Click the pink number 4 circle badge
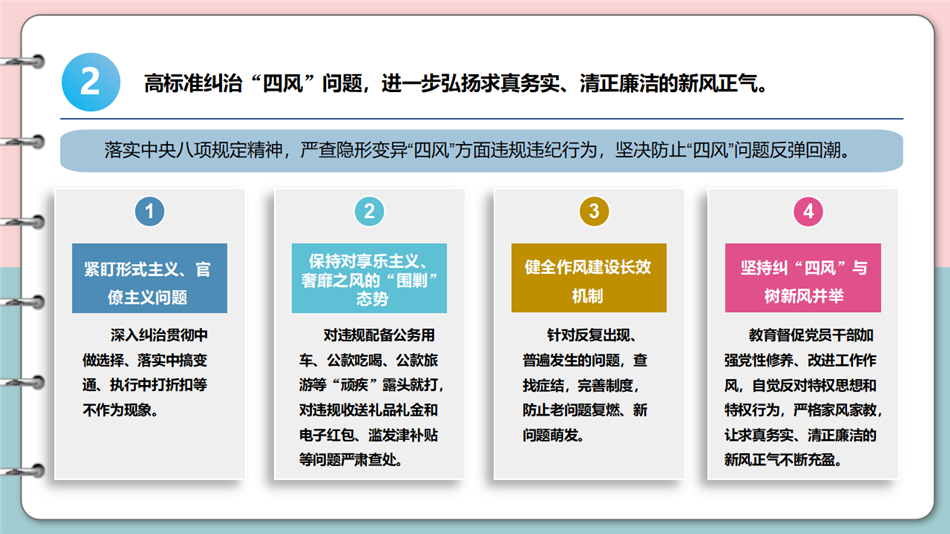950x534 pixels. point(808,211)
